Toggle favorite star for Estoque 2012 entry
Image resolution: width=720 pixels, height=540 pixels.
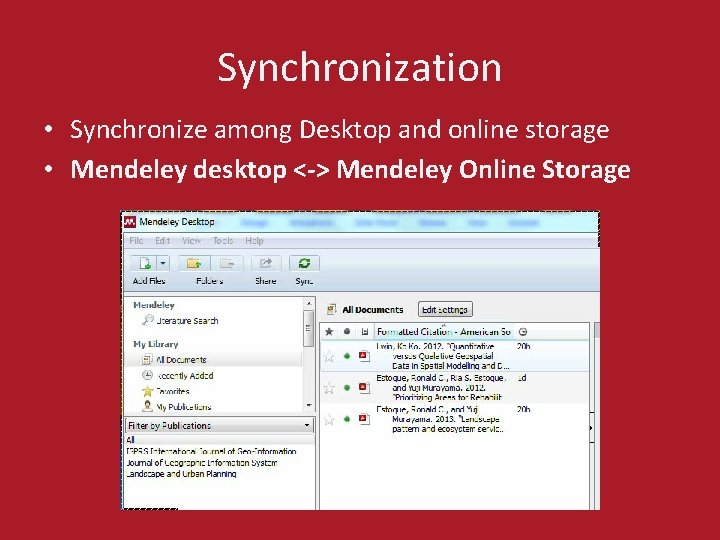click(329, 388)
